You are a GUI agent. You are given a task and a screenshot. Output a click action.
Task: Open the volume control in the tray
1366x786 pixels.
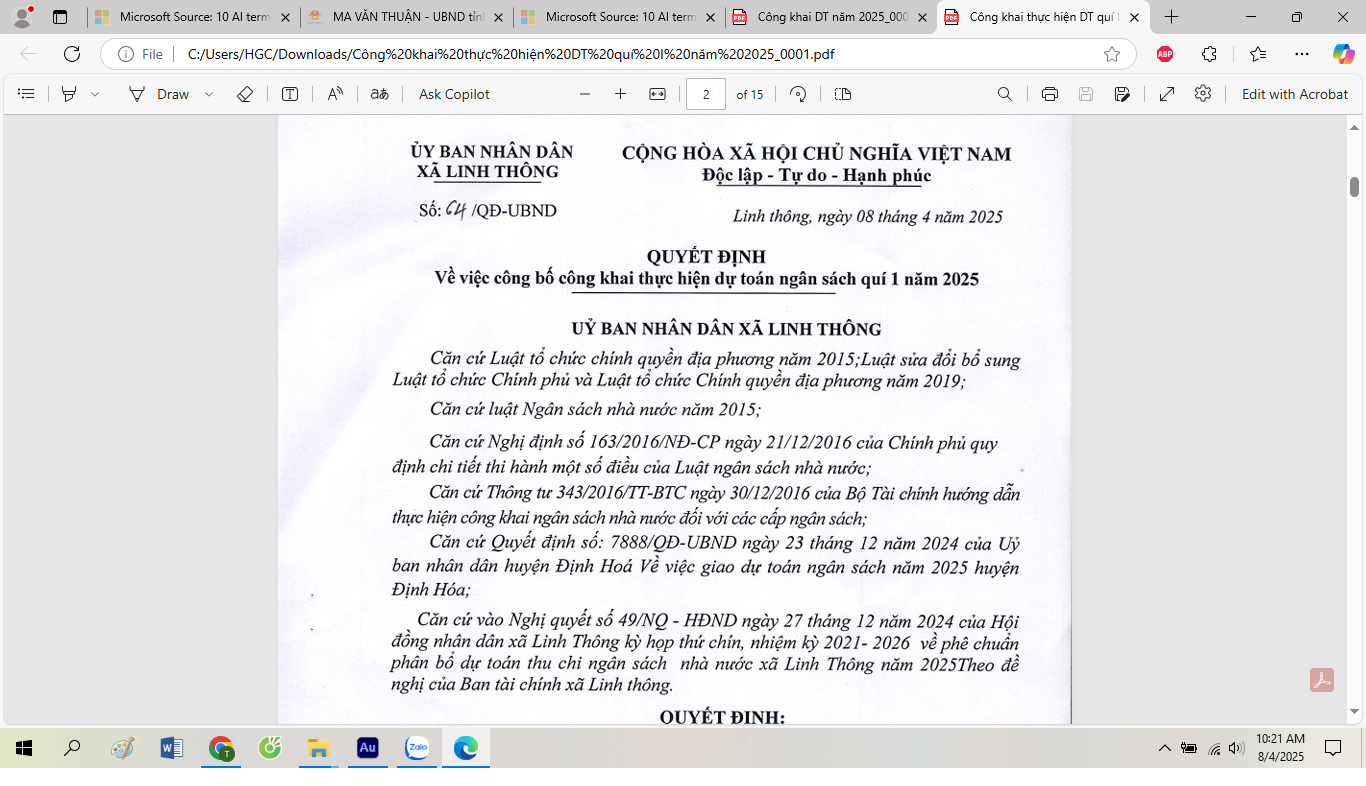(1236, 748)
